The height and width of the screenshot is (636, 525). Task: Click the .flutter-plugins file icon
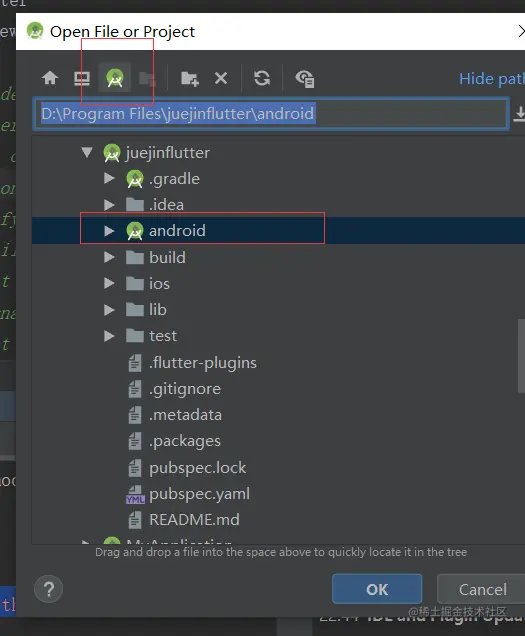[135, 363]
